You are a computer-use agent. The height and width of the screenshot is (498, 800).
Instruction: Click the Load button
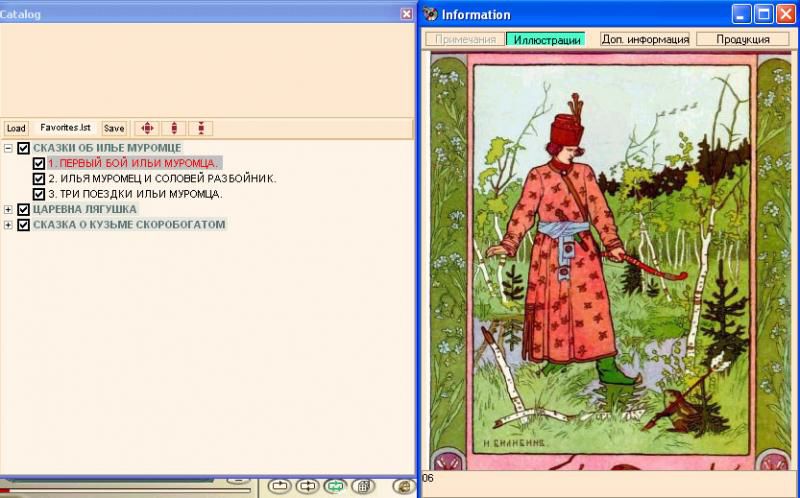coord(16,128)
